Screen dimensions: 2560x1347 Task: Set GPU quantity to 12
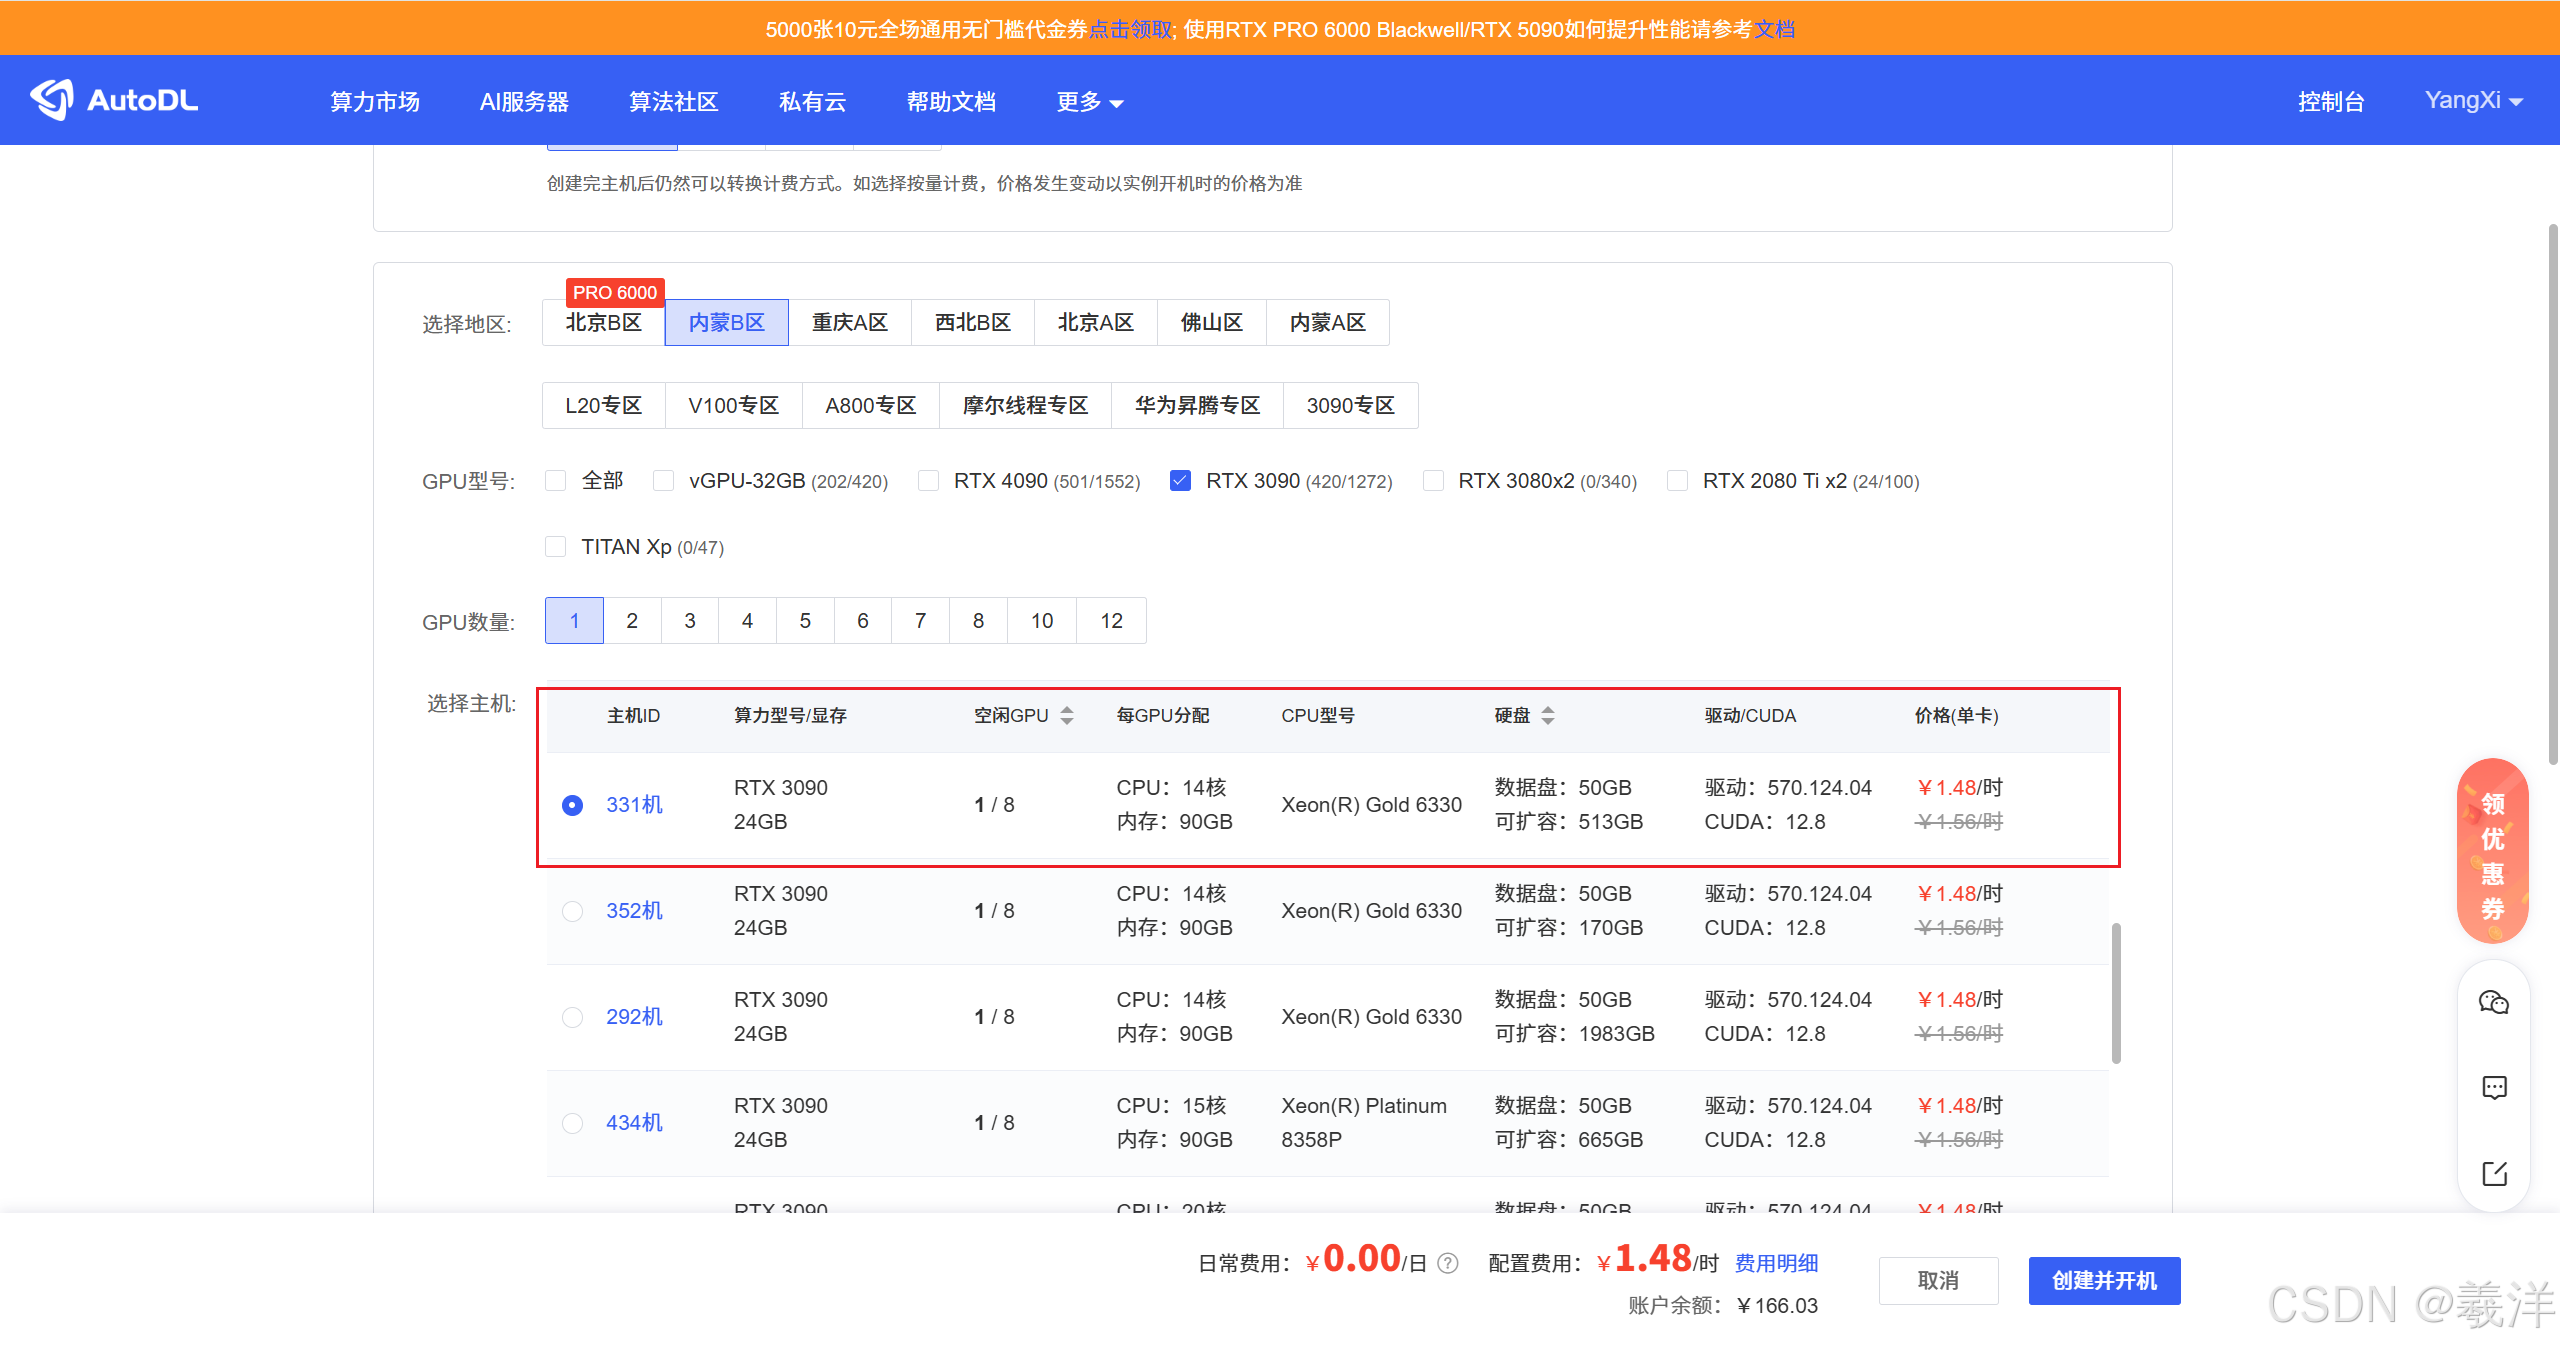click(1112, 621)
